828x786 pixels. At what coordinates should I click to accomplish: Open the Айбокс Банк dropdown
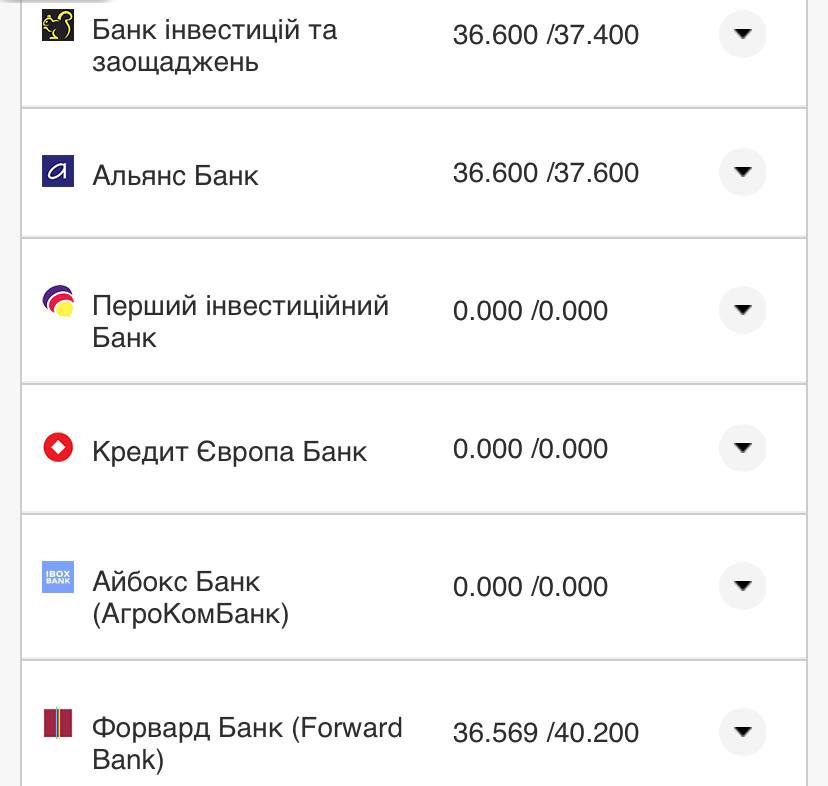click(x=741, y=587)
